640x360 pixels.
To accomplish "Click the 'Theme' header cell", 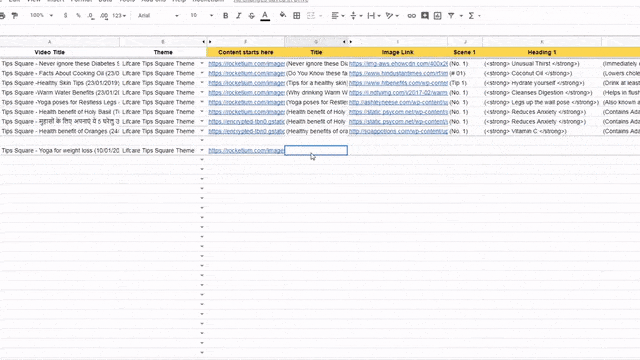I will 163,52.
